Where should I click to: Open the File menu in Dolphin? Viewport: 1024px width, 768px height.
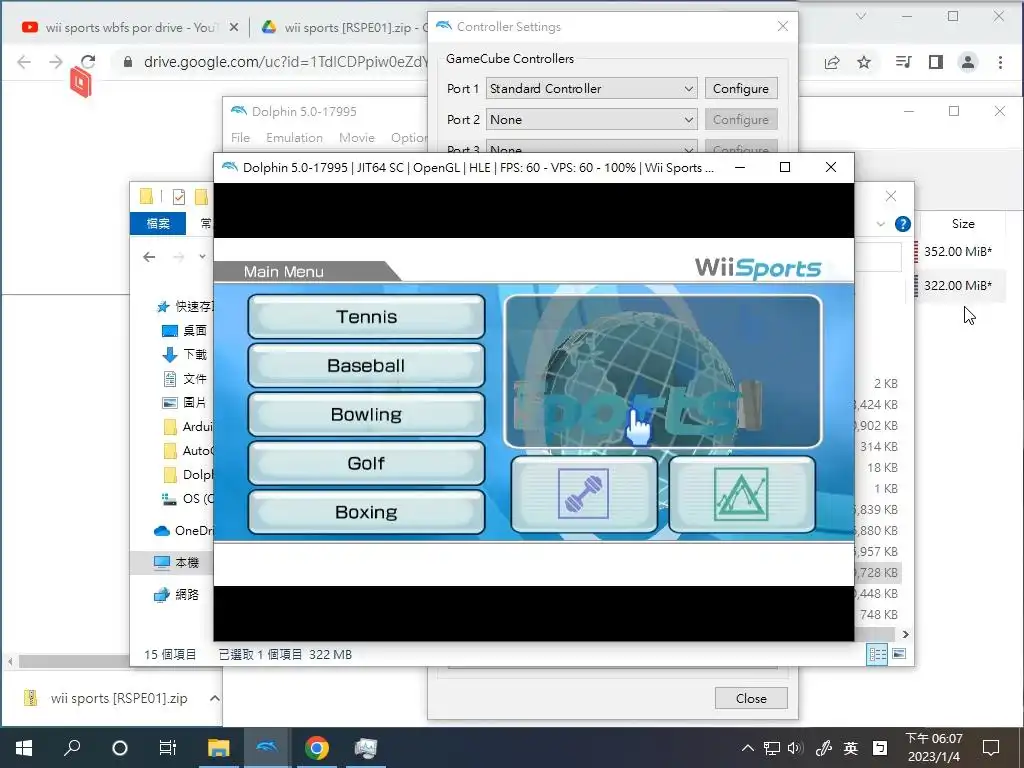tap(240, 138)
